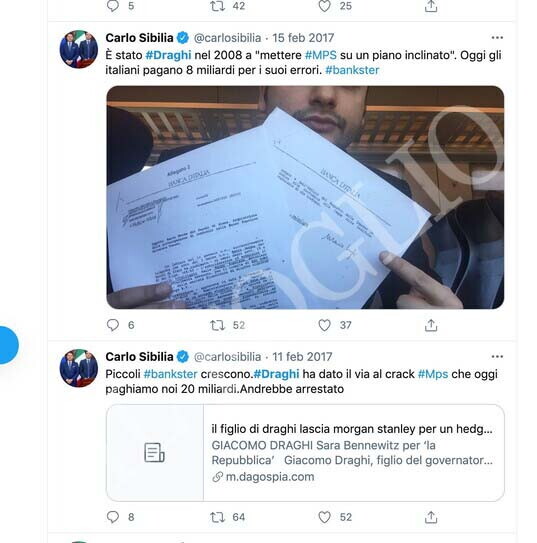Open more options on 15 feb tweet
The image size is (537, 543).
497,37
